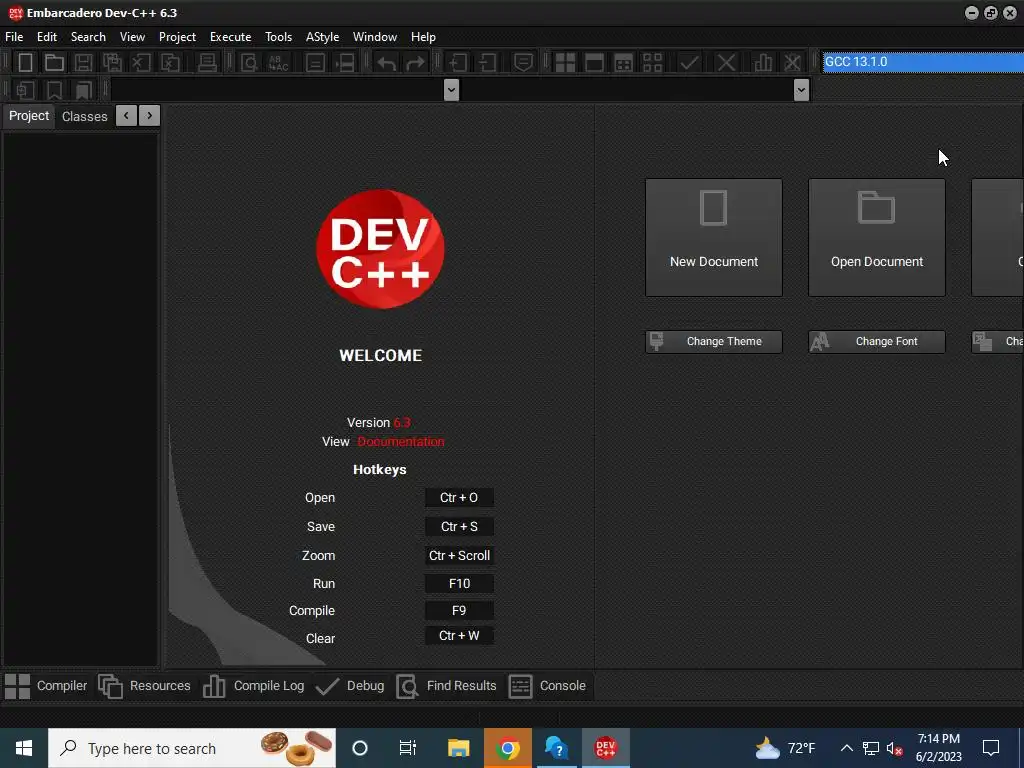Click the Print toolbar icon
Screen dimensions: 1024x768
[207, 63]
